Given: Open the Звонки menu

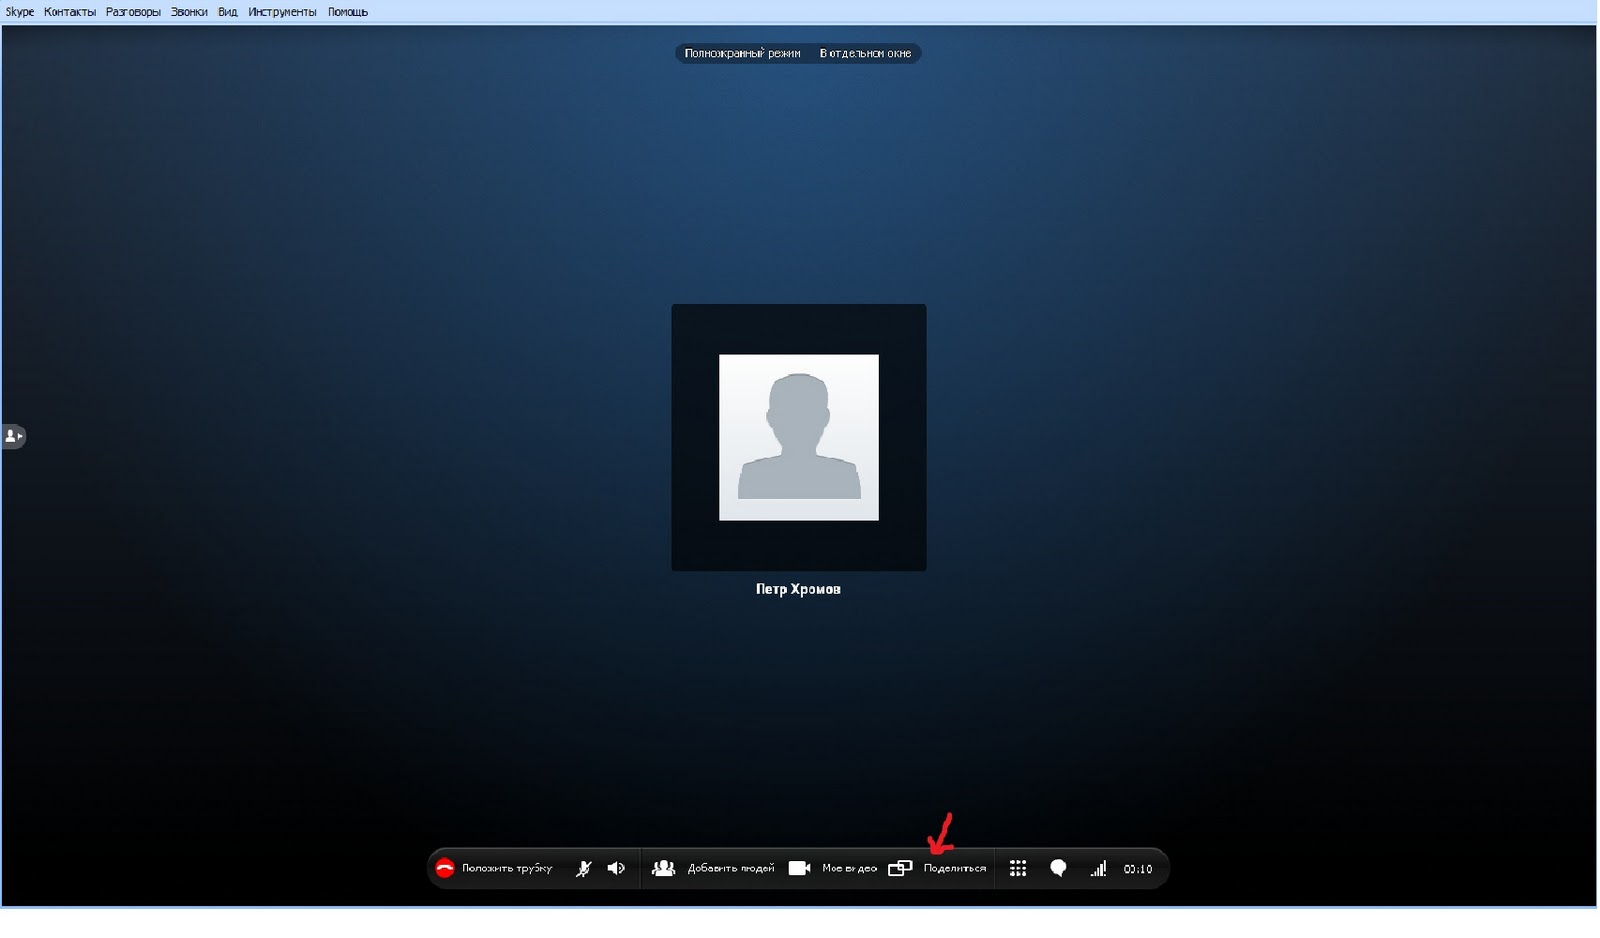Looking at the screenshot, I should [189, 12].
